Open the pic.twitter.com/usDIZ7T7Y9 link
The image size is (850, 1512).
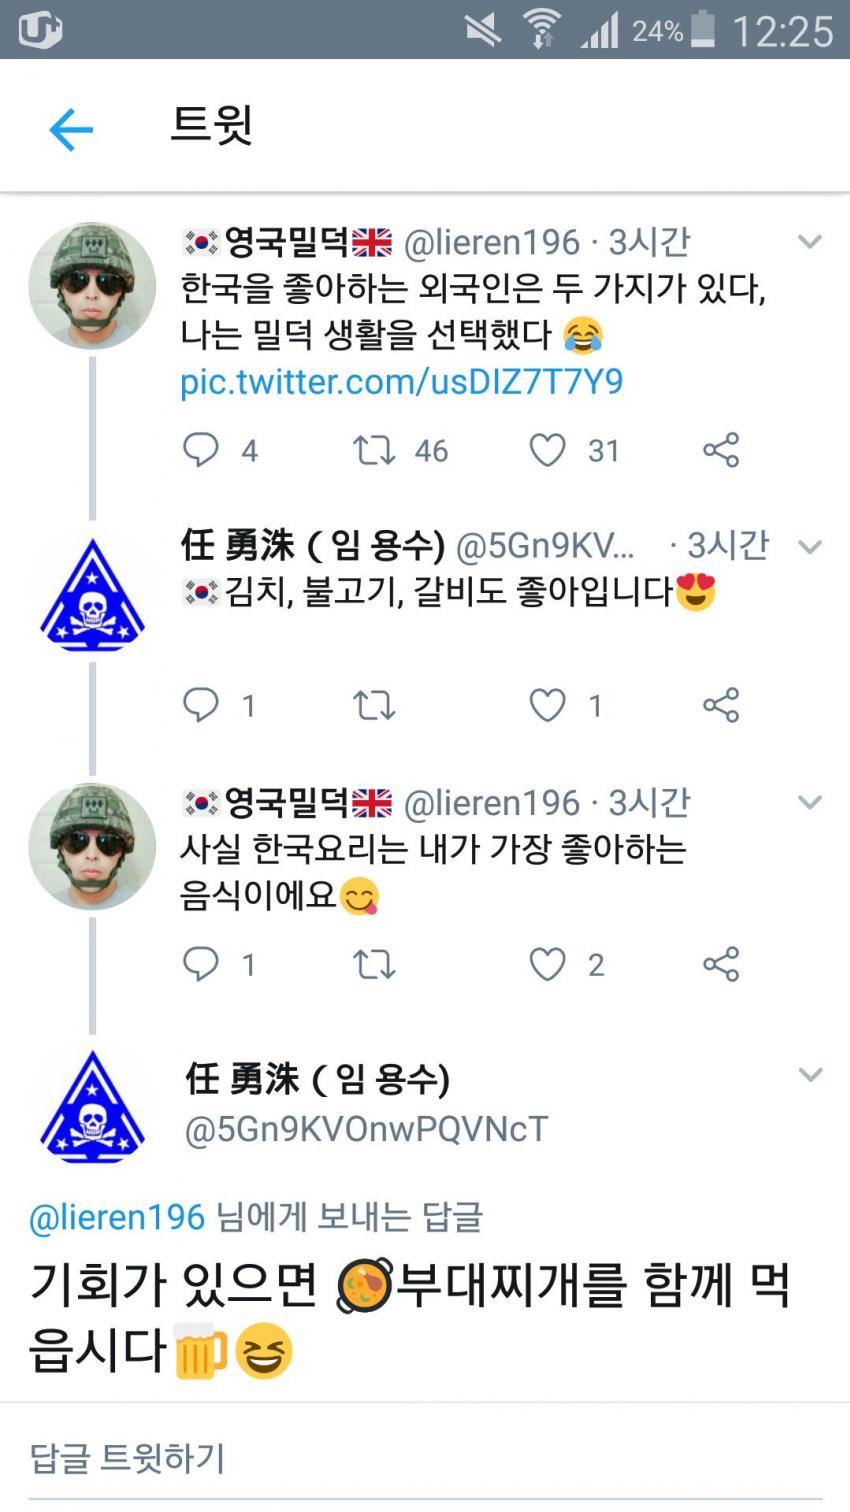pyautogui.click(x=401, y=382)
